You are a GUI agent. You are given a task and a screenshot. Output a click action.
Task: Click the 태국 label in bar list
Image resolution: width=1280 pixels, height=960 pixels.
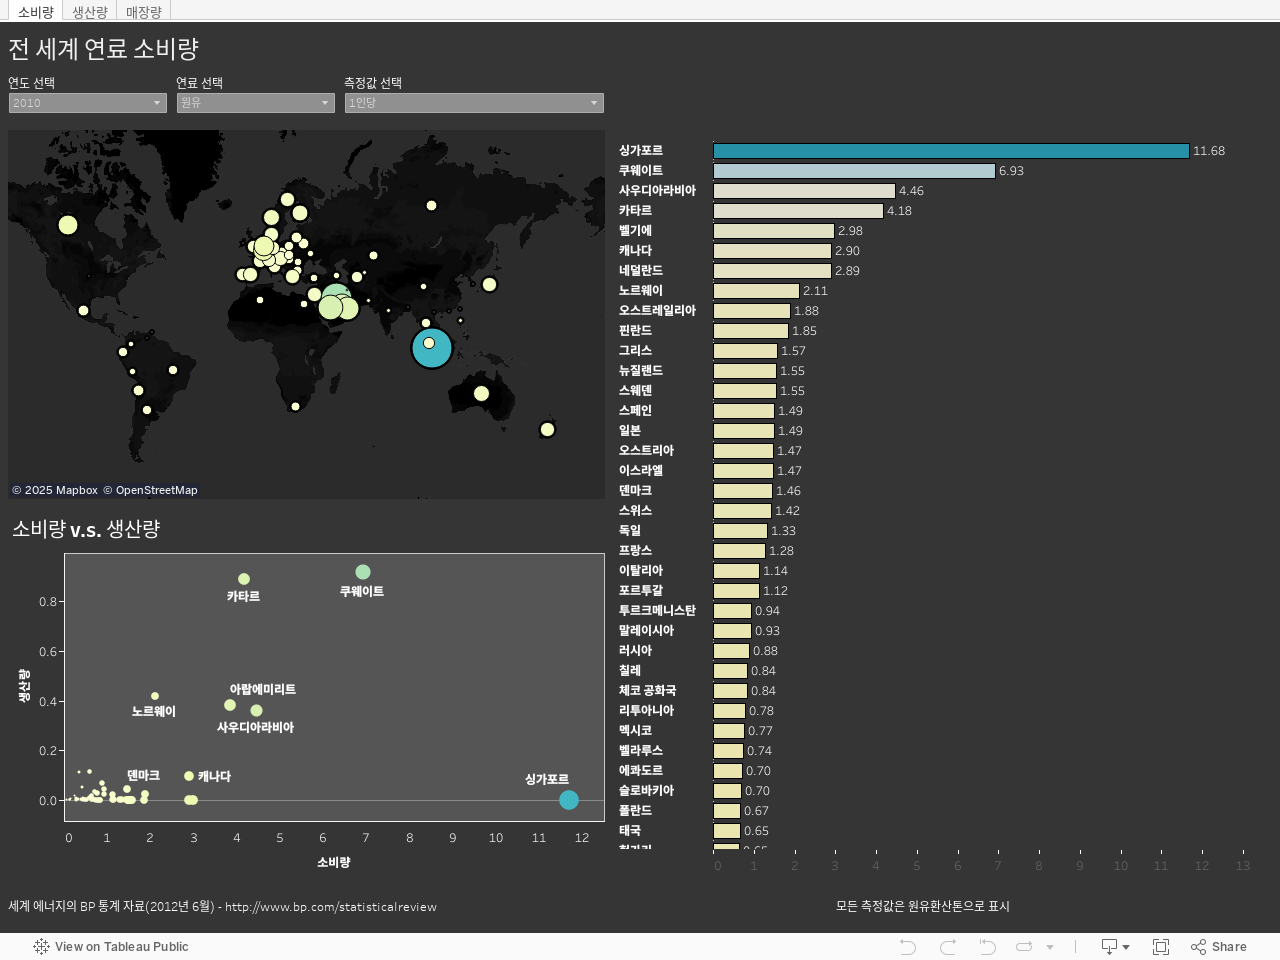(630, 831)
